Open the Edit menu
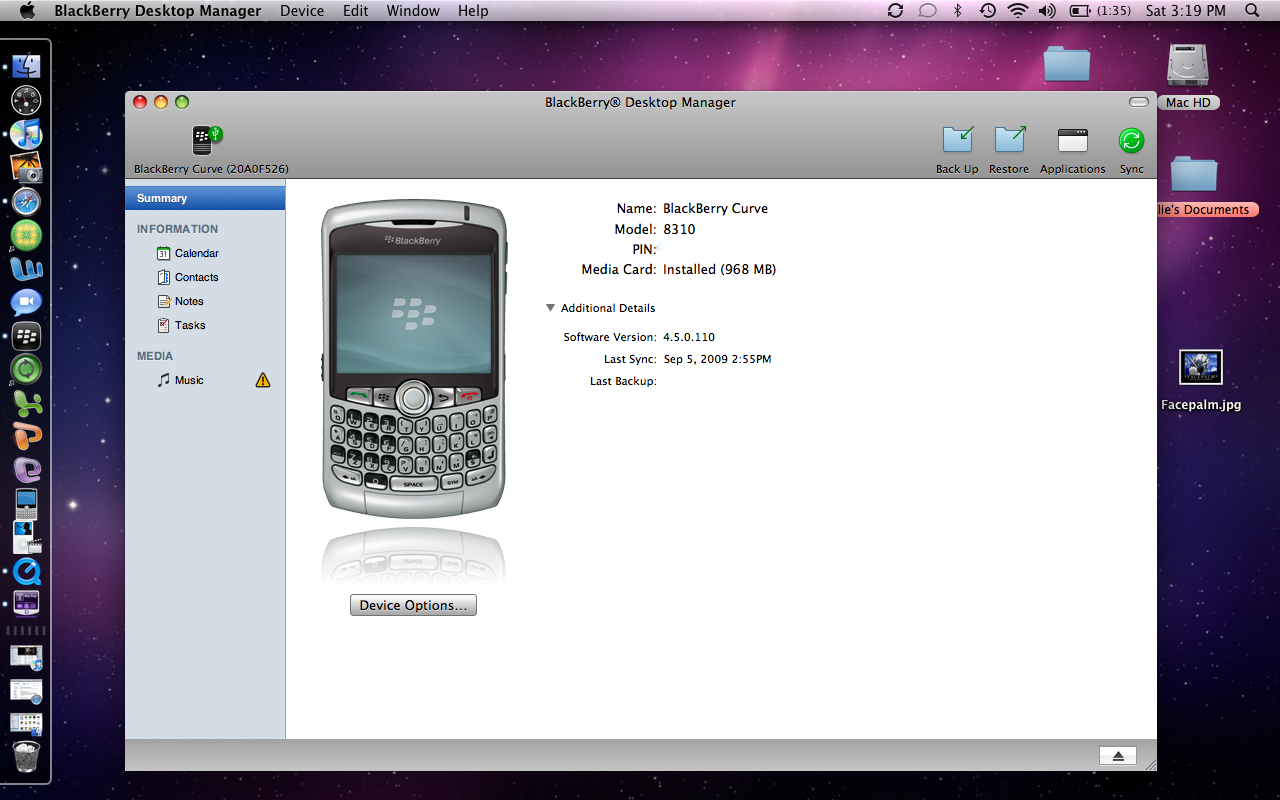 coord(356,11)
